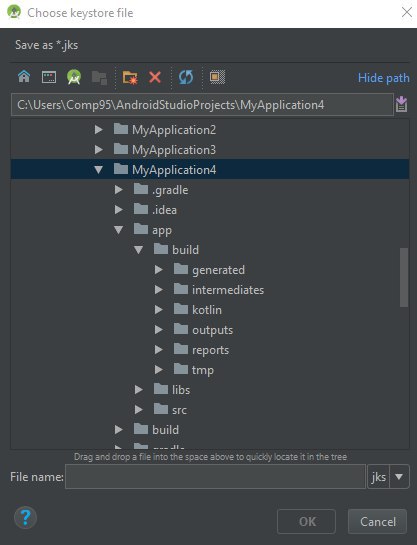Expand the .idea folder arrow
Viewport: 417px width, 545px height.
coord(118,210)
